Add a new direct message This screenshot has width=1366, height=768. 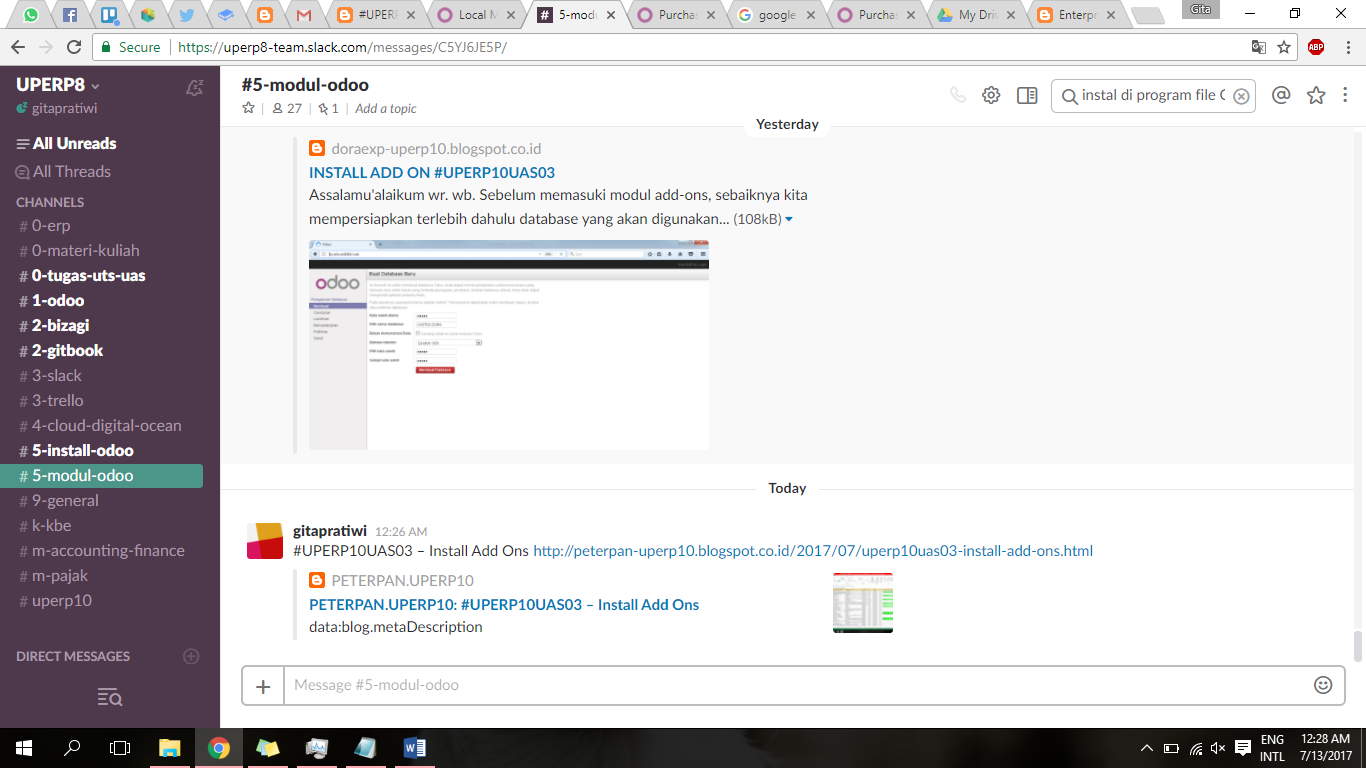pyautogui.click(x=191, y=657)
